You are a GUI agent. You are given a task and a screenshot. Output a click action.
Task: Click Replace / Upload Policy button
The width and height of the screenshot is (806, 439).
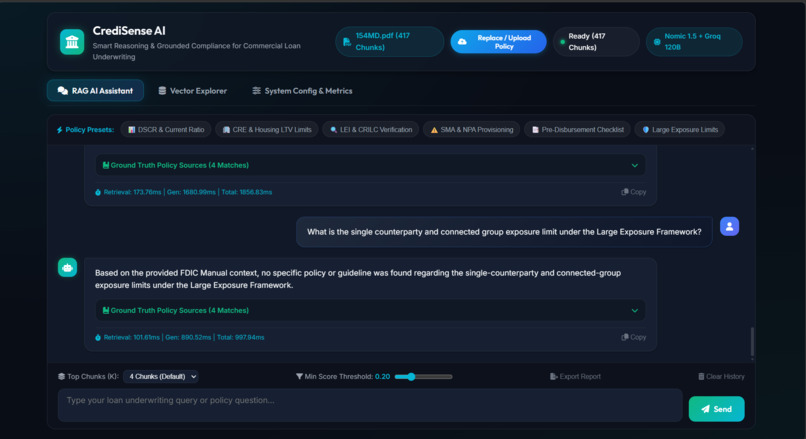[498, 42]
